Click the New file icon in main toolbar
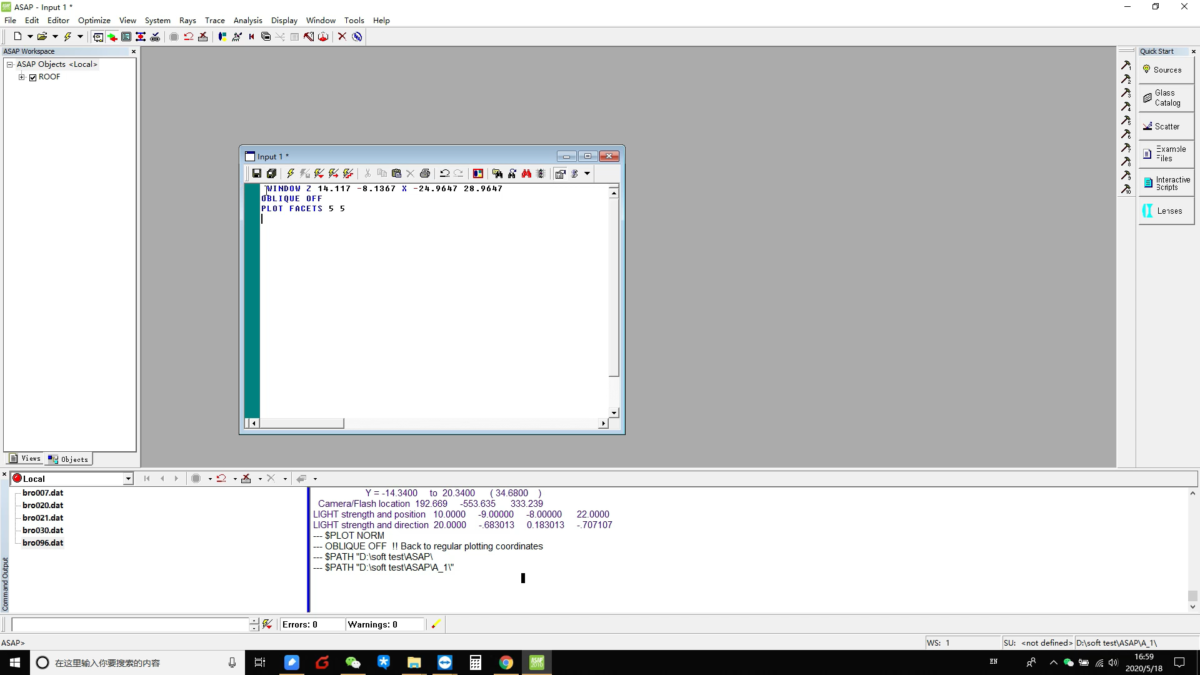Image resolution: width=1200 pixels, height=675 pixels. click(x=18, y=37)
